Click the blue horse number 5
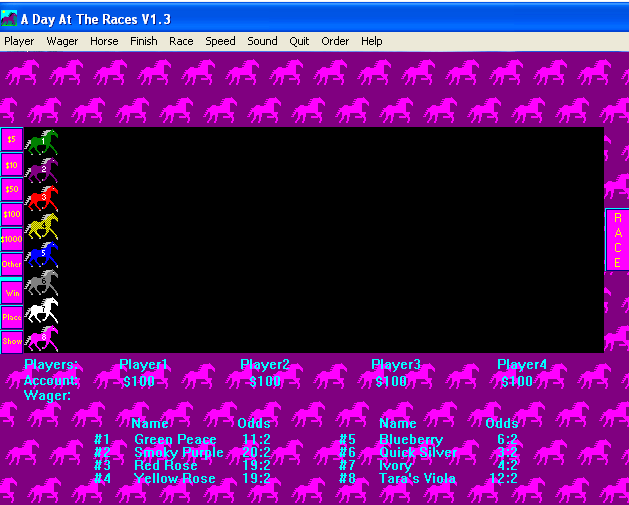 [41, 255]
